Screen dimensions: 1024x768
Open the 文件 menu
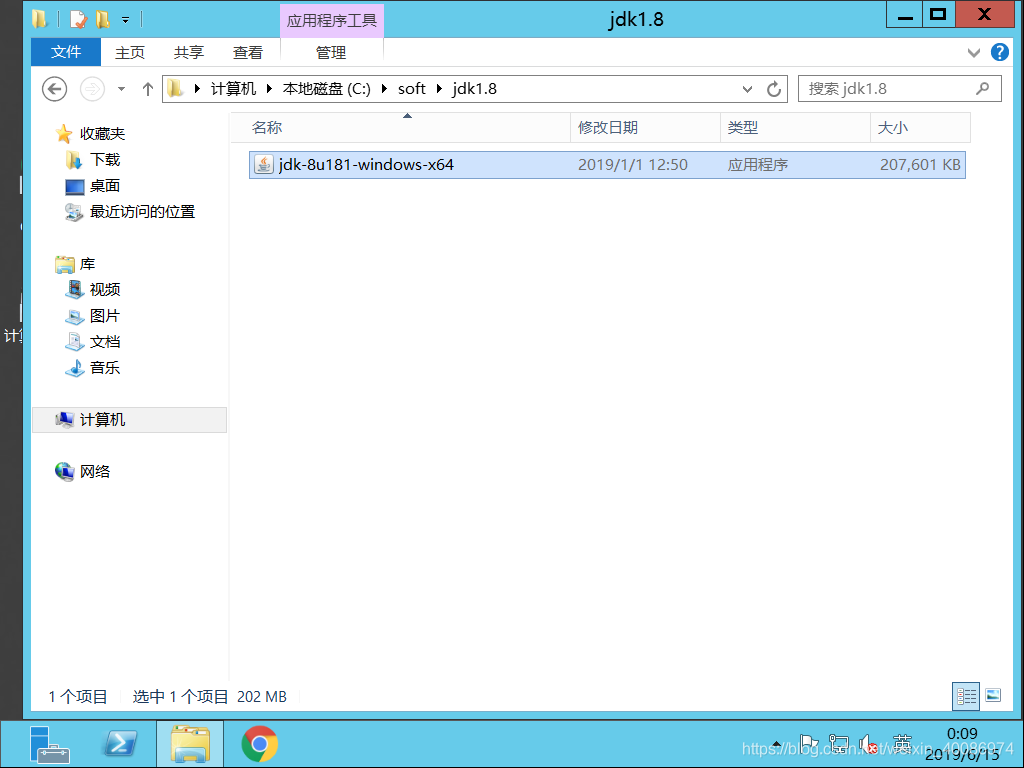(65, 52)
